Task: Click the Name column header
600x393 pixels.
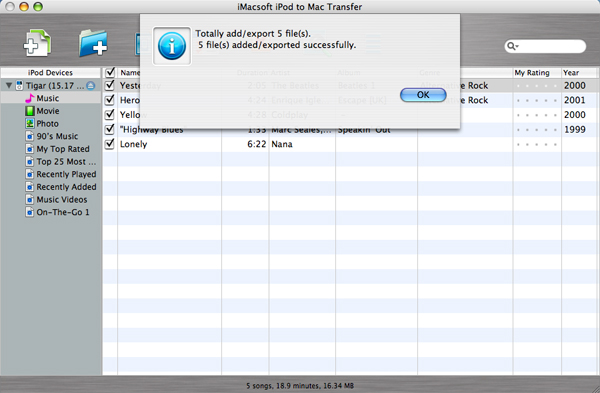Action: (x=129, y=72)
